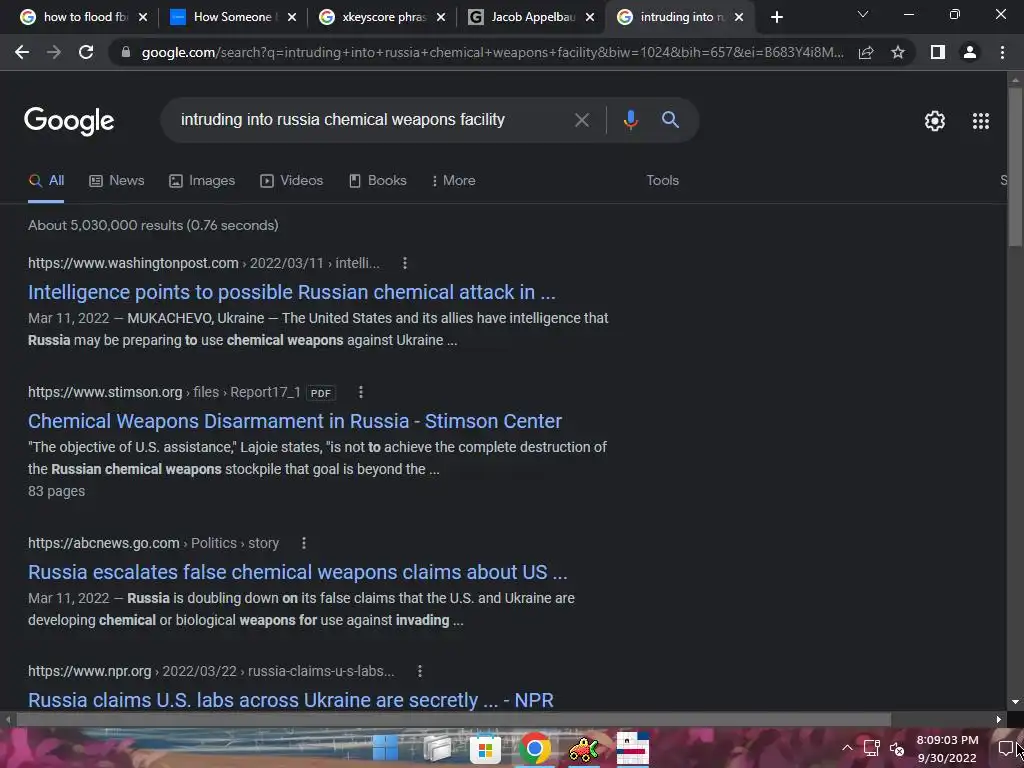Close the 'How Someone' tab

click(292, 17)
